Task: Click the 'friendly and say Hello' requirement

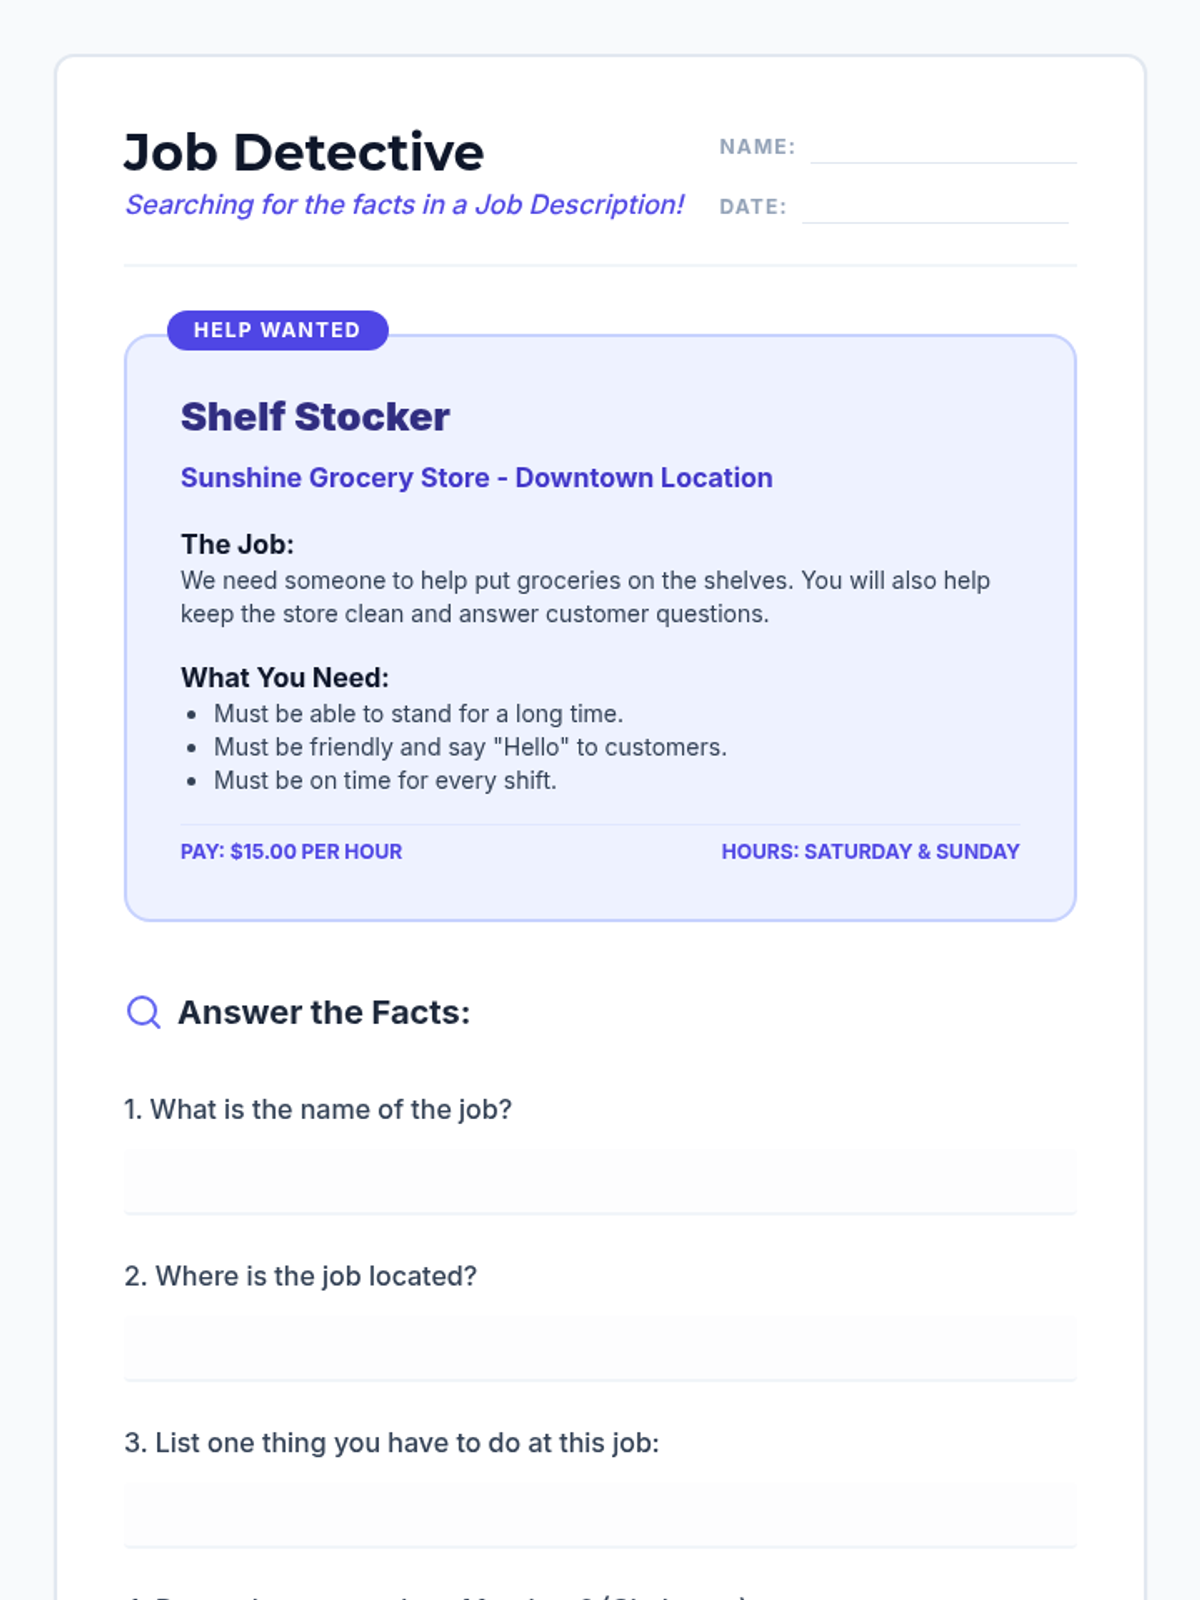Action: pos(470,747)
